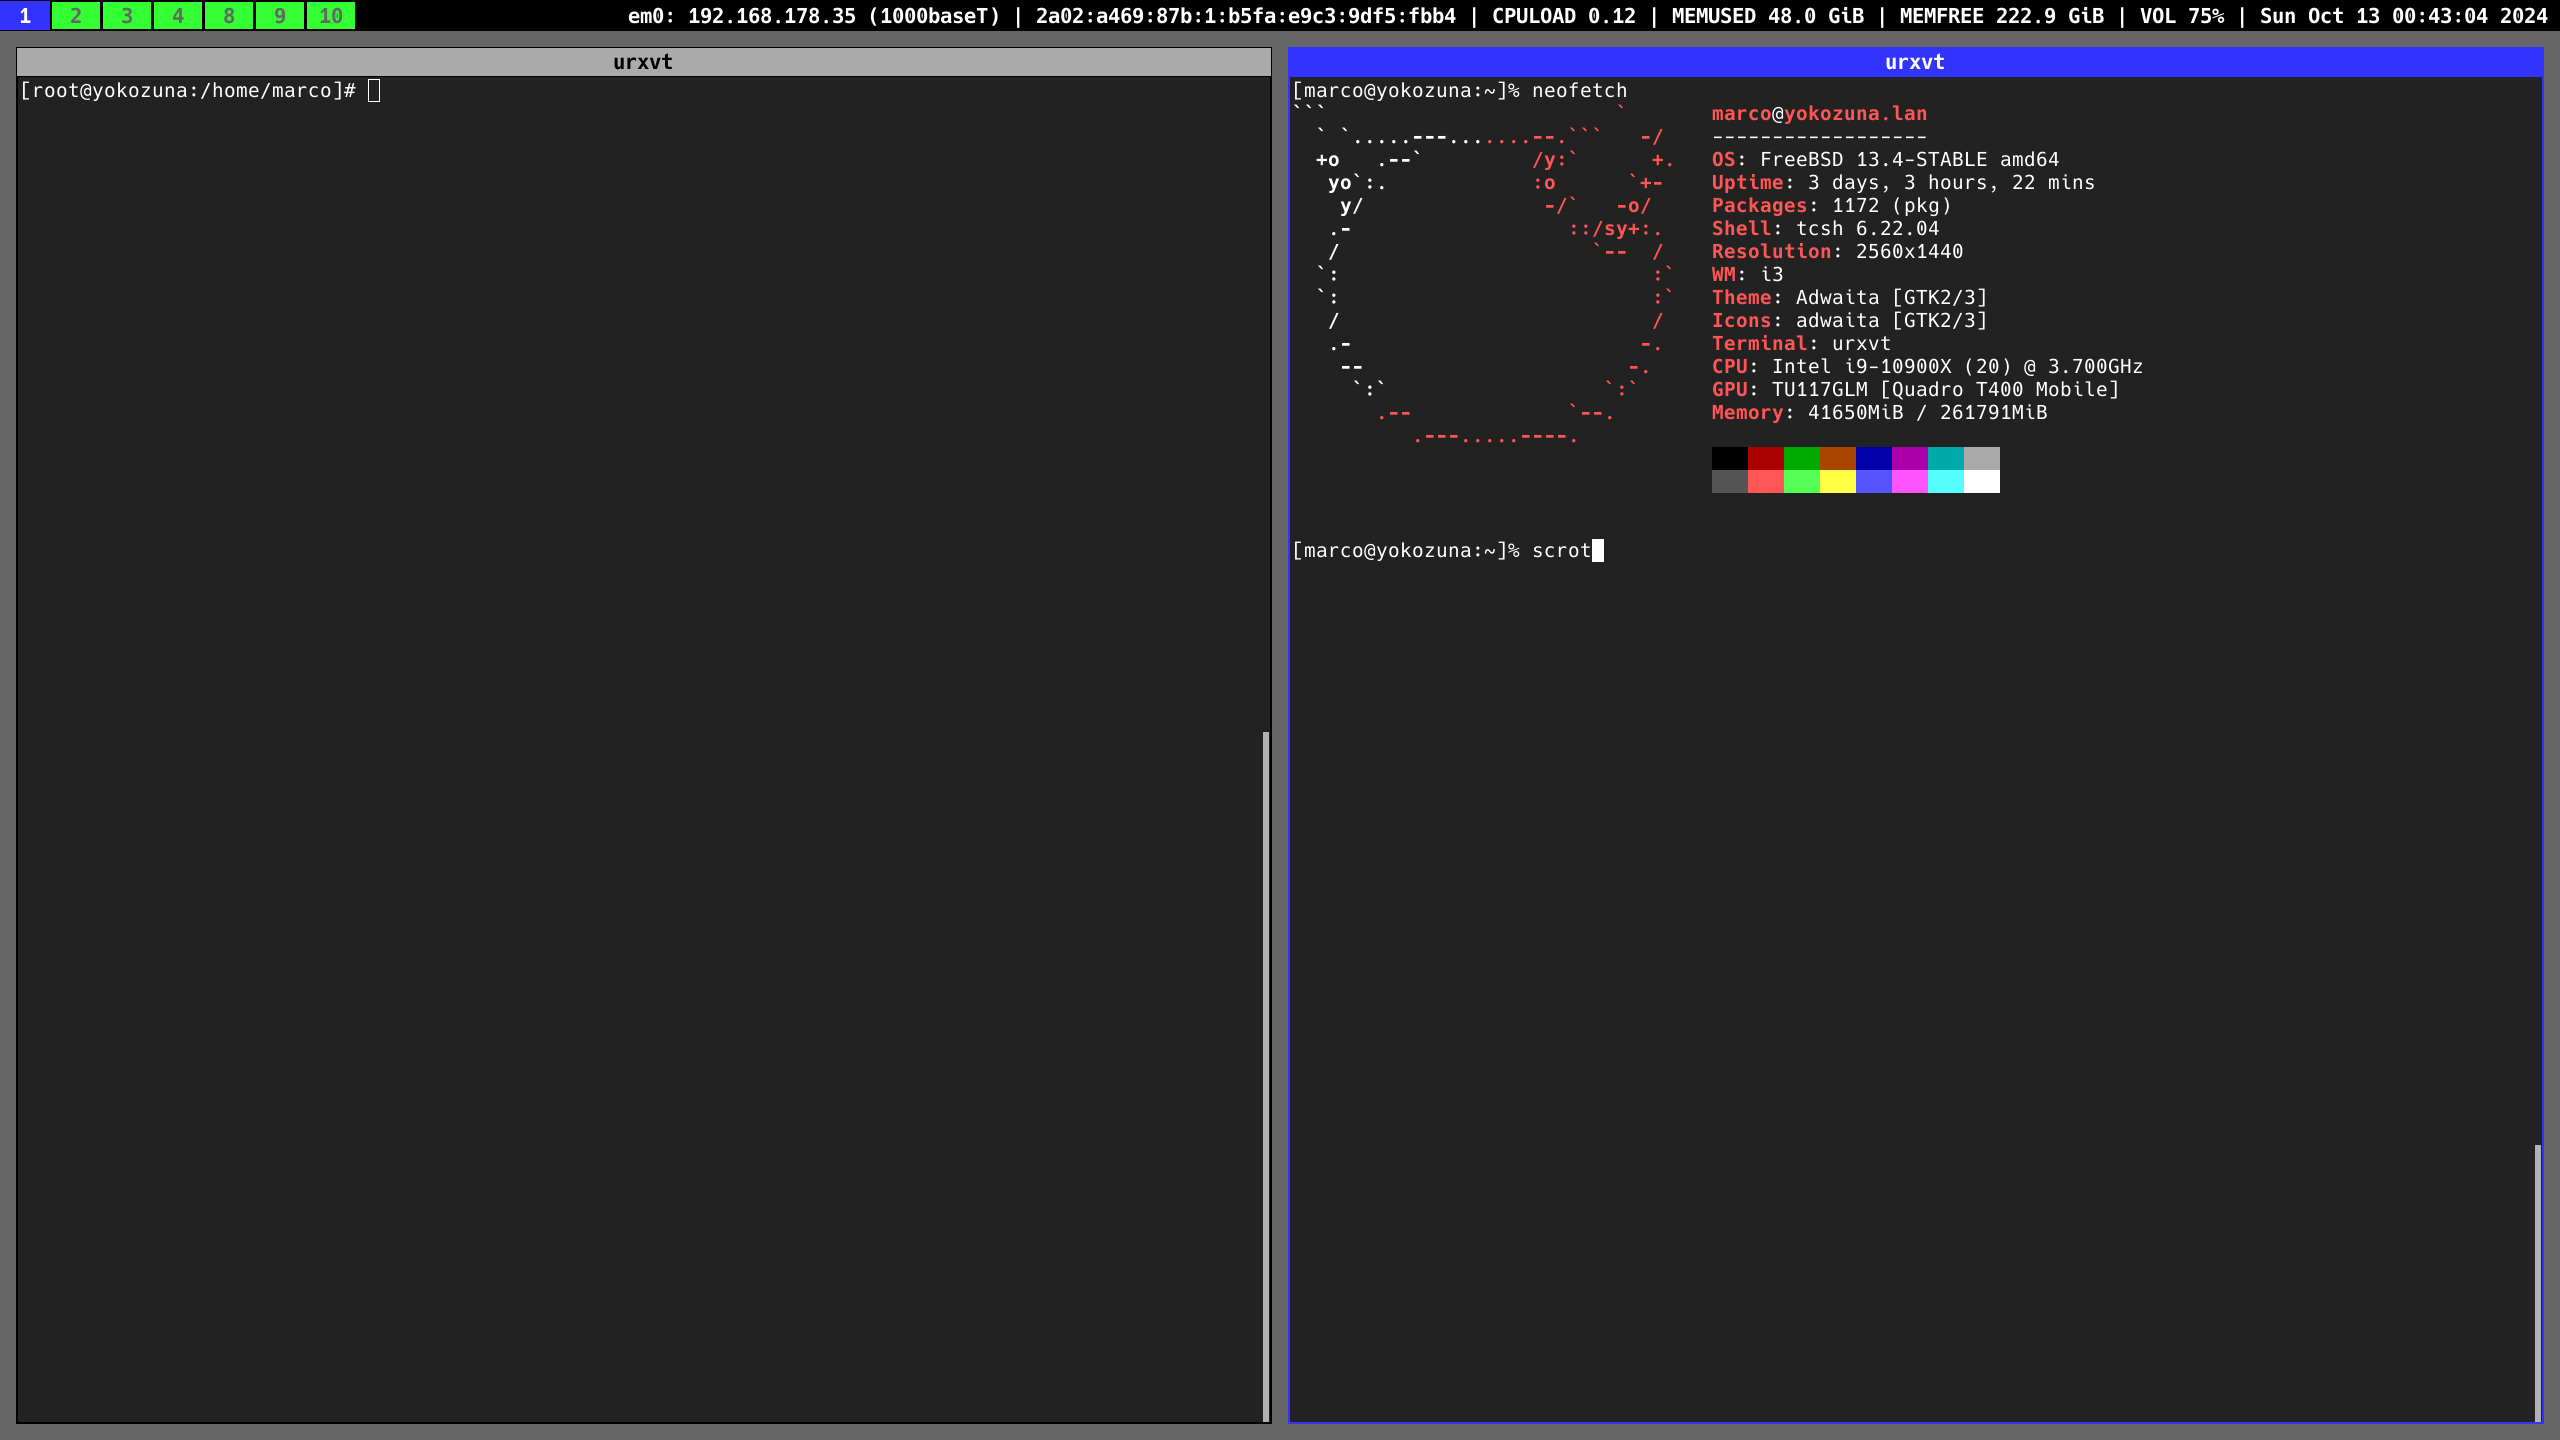Click the dark gray block in neofetch palette
The image size is (2560, 1440).
[x=1730, y=481]
